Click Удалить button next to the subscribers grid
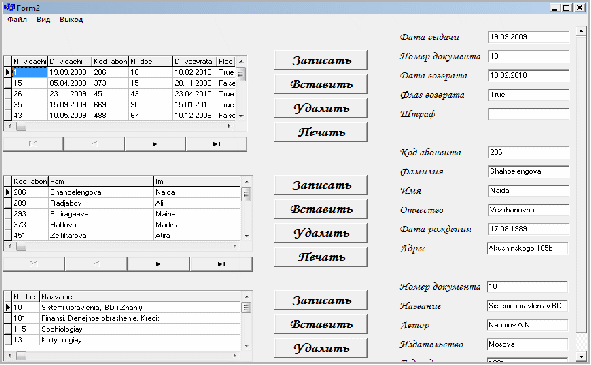This screenshot has width=591, height=365. pyautogui.click(x=321, y=233)
